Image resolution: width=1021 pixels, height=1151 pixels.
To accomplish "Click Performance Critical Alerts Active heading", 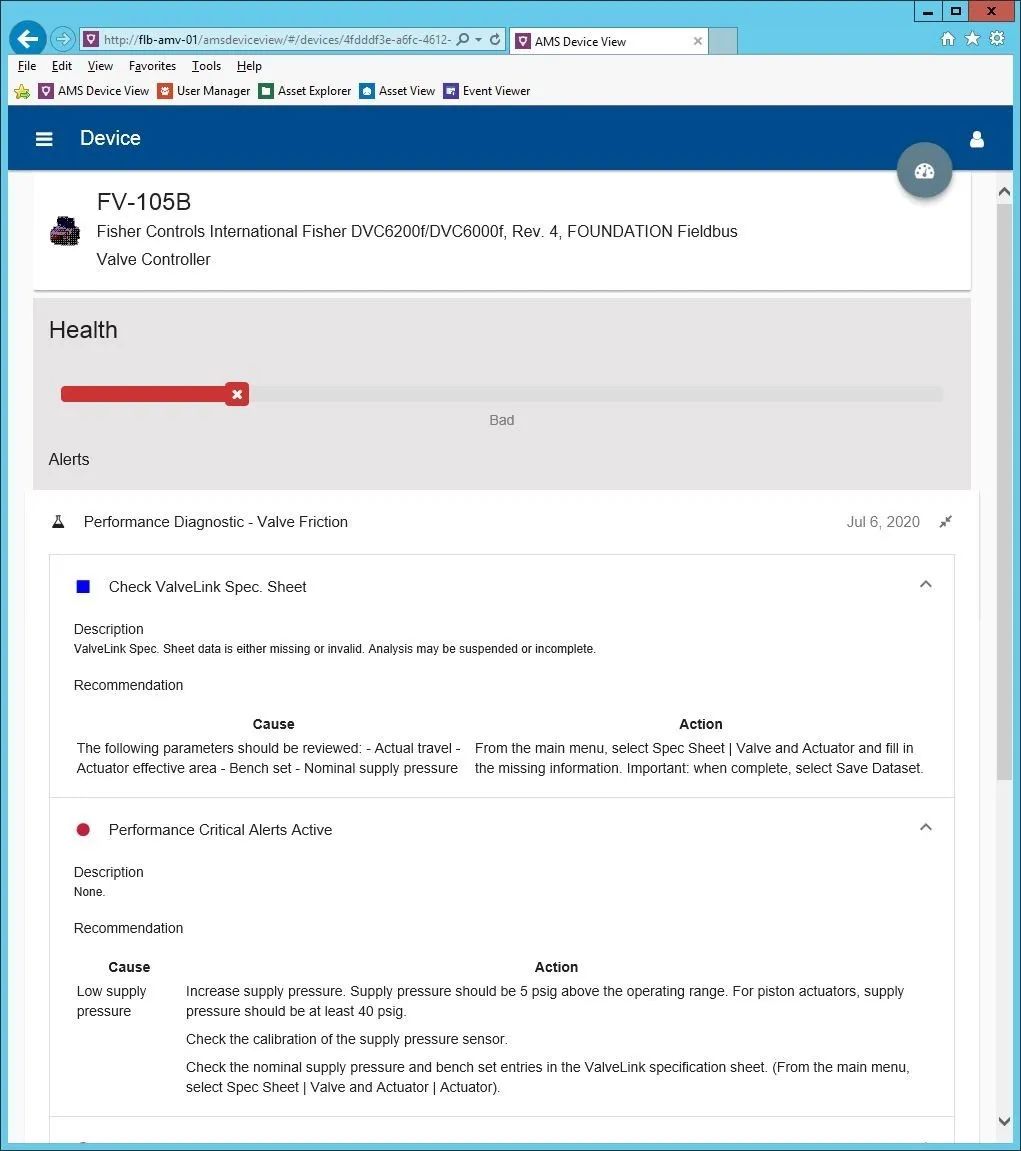I will [220, 829].
